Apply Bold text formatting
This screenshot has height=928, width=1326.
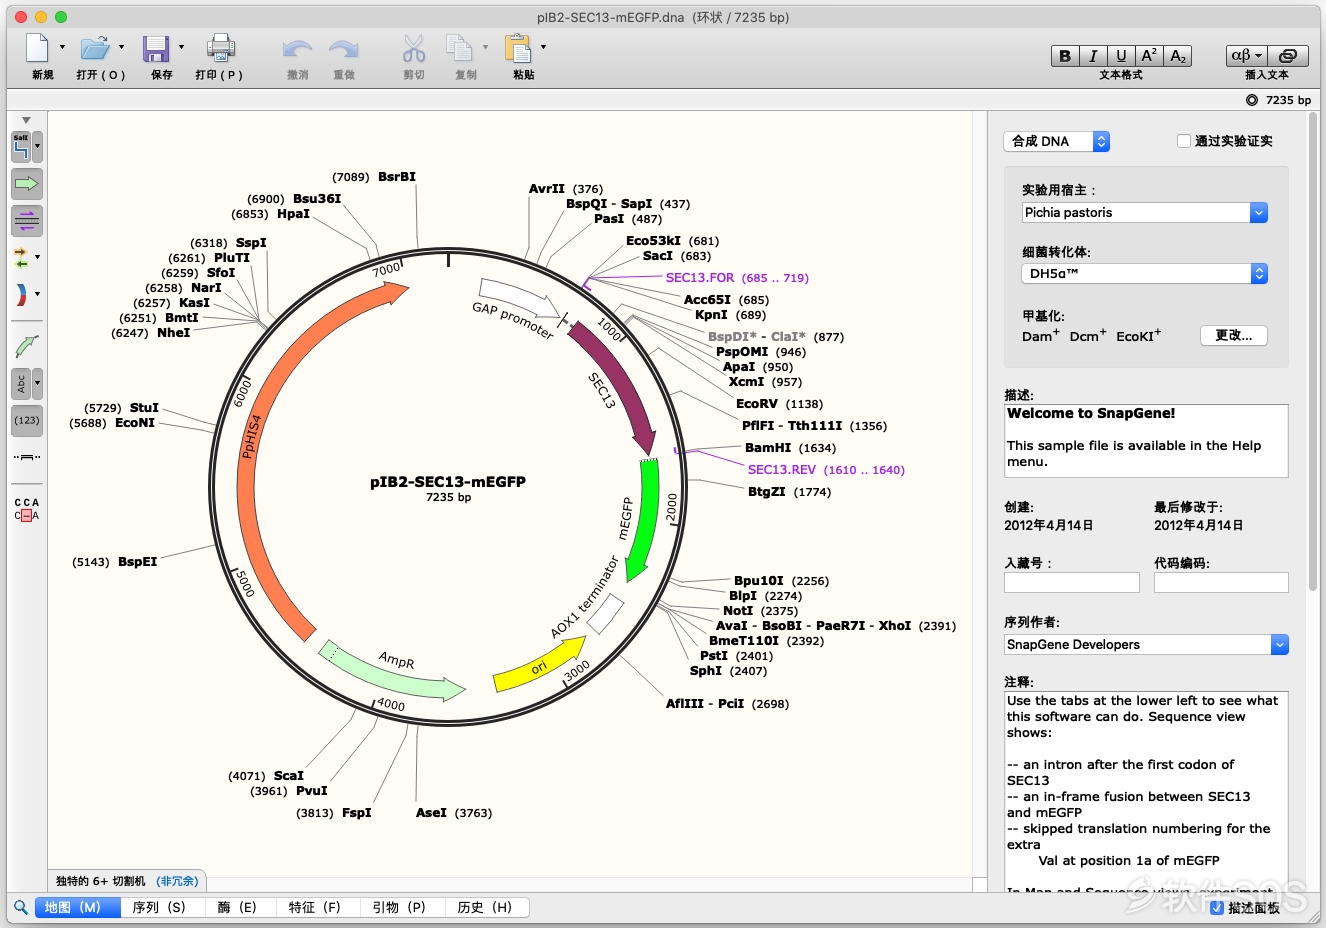(1065, 56)
